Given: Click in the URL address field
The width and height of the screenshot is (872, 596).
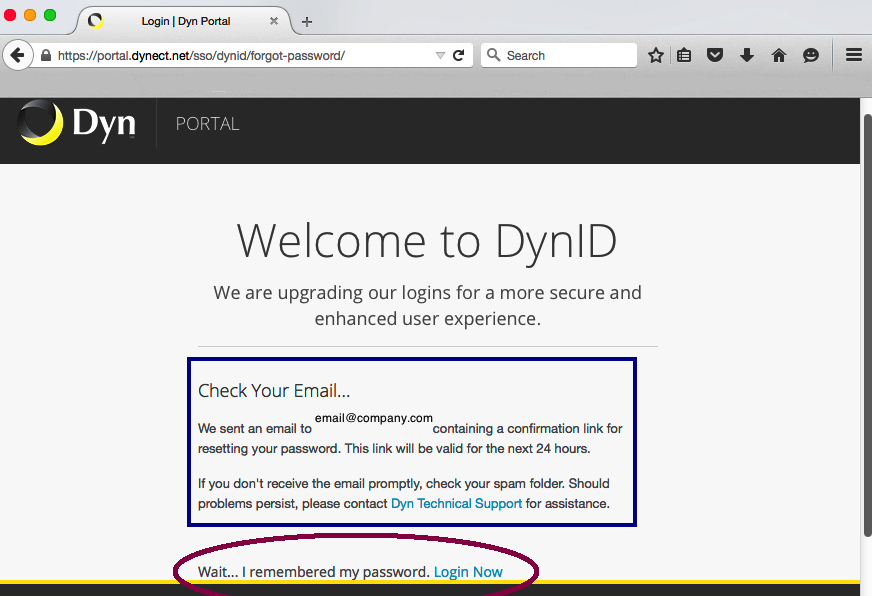Looking at the screenshot, I should click(245, 56).
